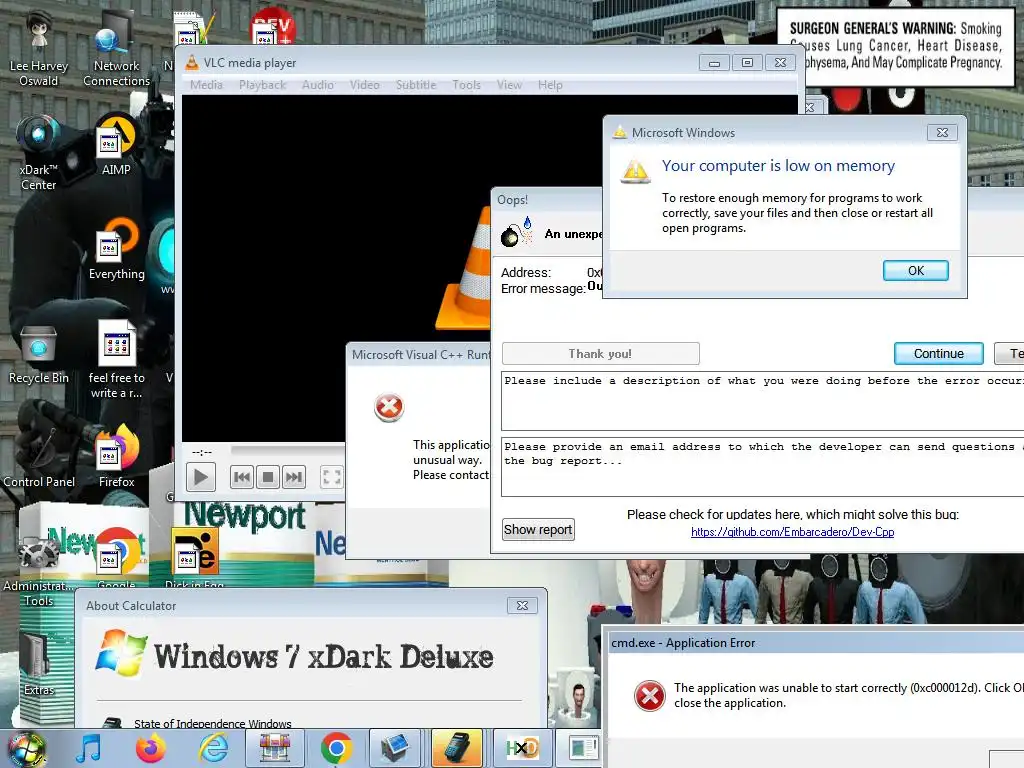Open Chrome from the taskbar

pos(336,748)
